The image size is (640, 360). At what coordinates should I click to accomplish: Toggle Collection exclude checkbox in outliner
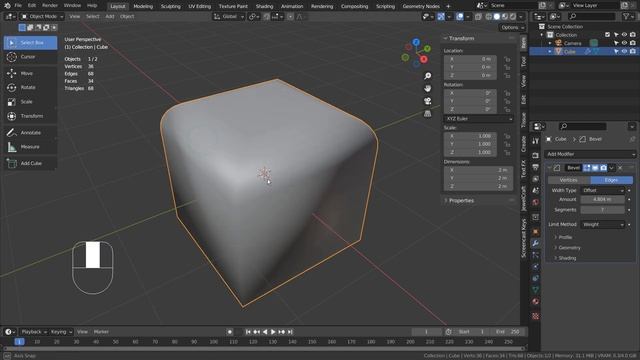pos(607,35)
